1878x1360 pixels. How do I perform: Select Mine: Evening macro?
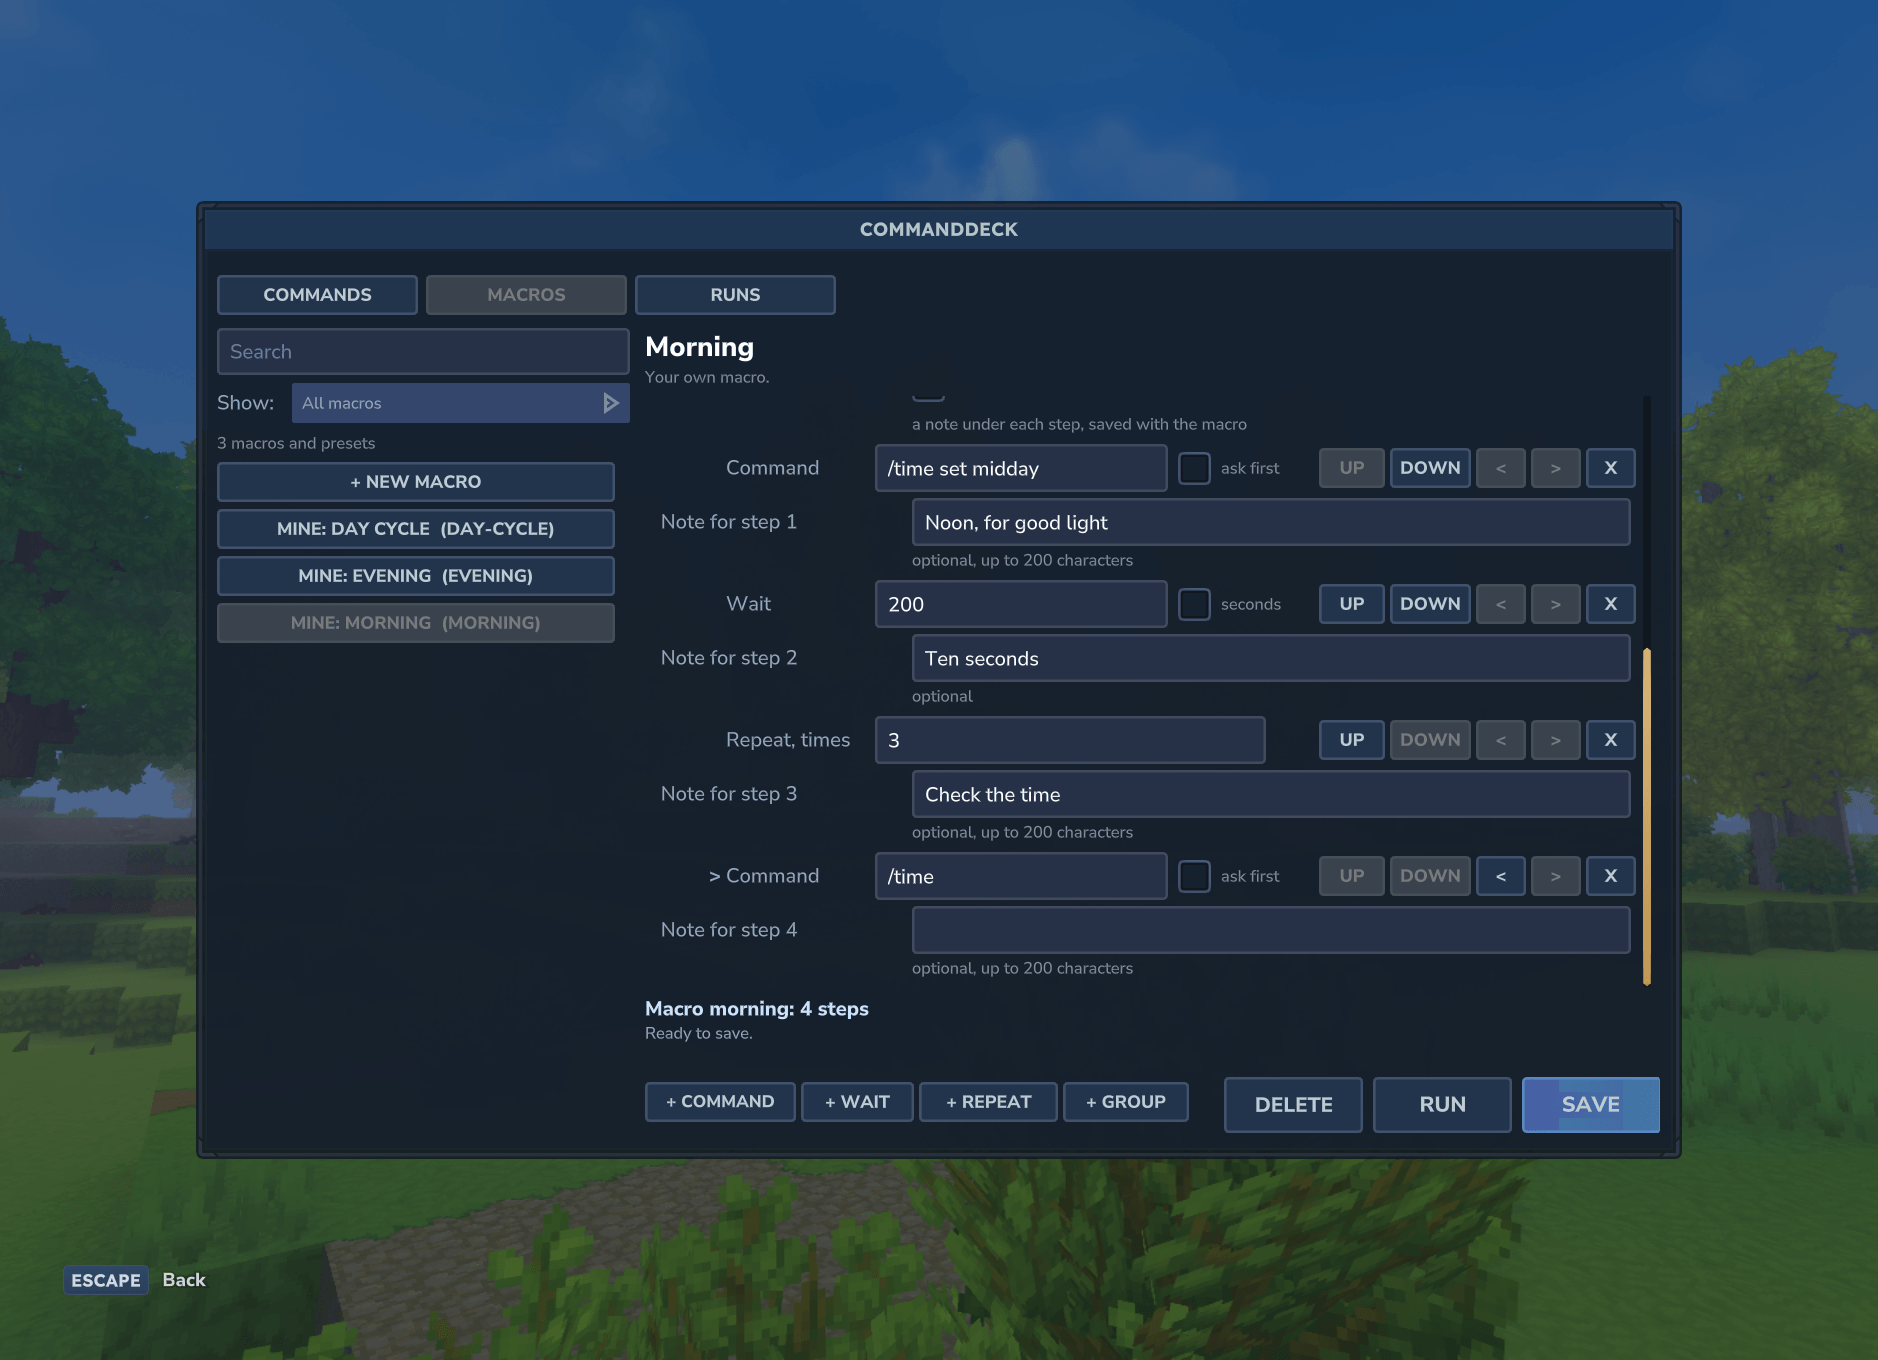pos(416,576)
